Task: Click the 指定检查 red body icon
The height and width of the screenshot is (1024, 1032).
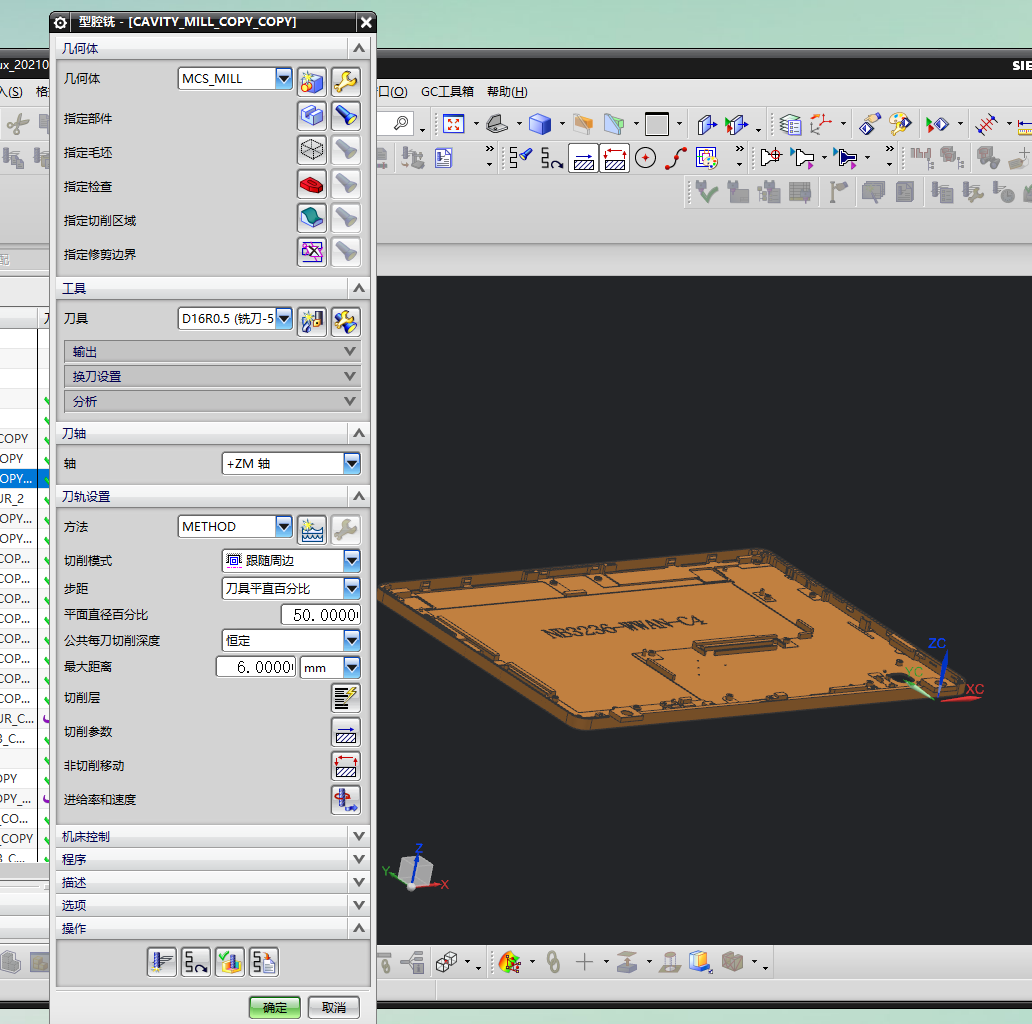Action: pos(312,184)
